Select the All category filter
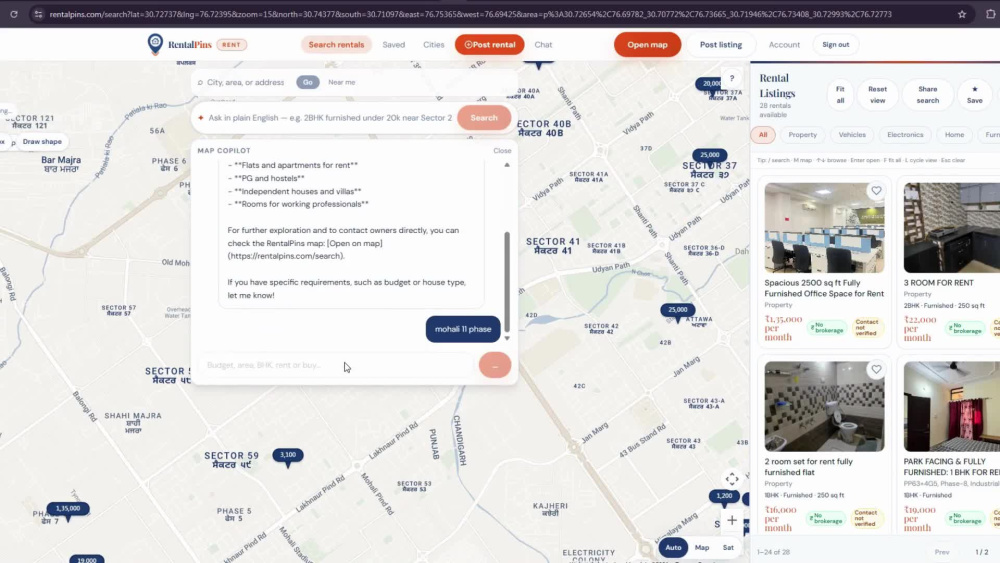Image resolution: width=1000 pixels, height=563 pixels. point(763,135)
